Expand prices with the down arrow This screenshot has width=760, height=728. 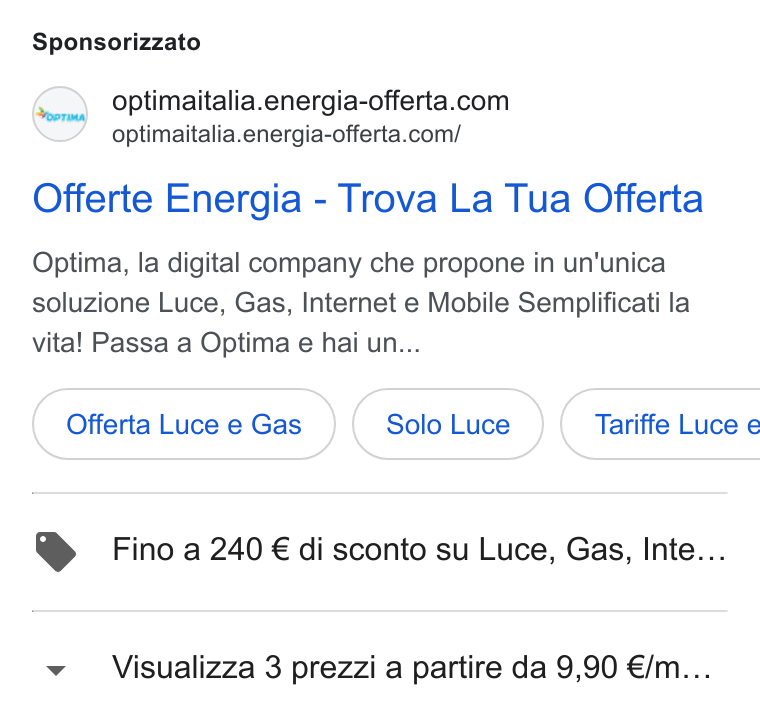(56, 670)
